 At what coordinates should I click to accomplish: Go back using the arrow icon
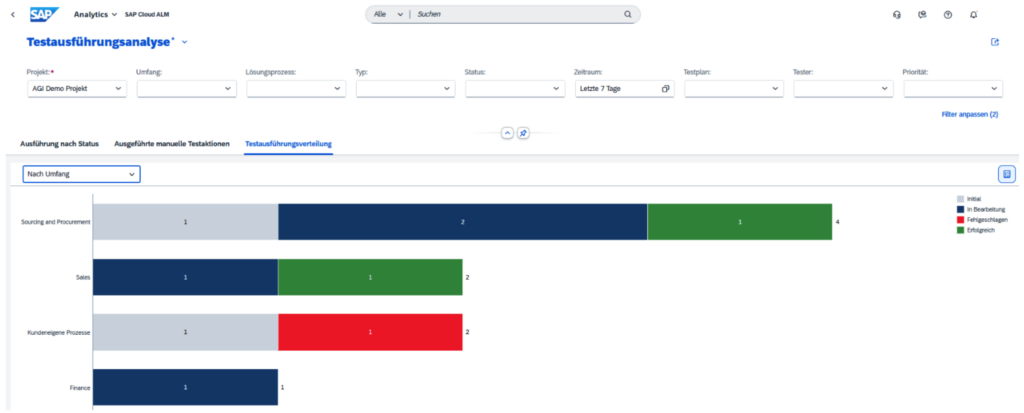(x=13, y=14)
